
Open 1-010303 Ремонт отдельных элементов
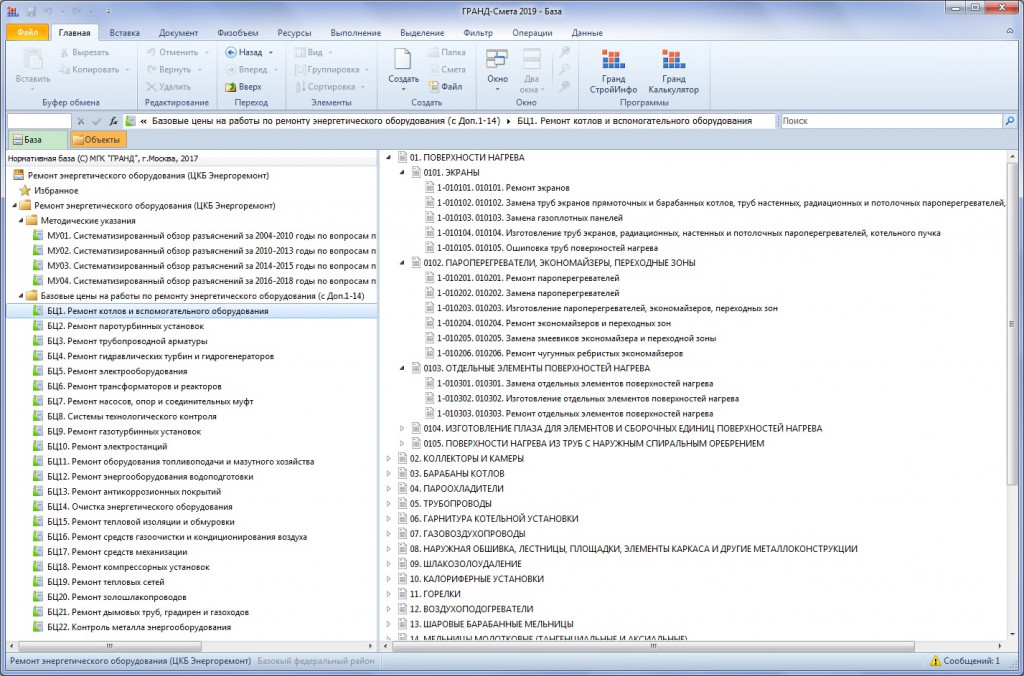pyautogui.click(x=569, y=413)
